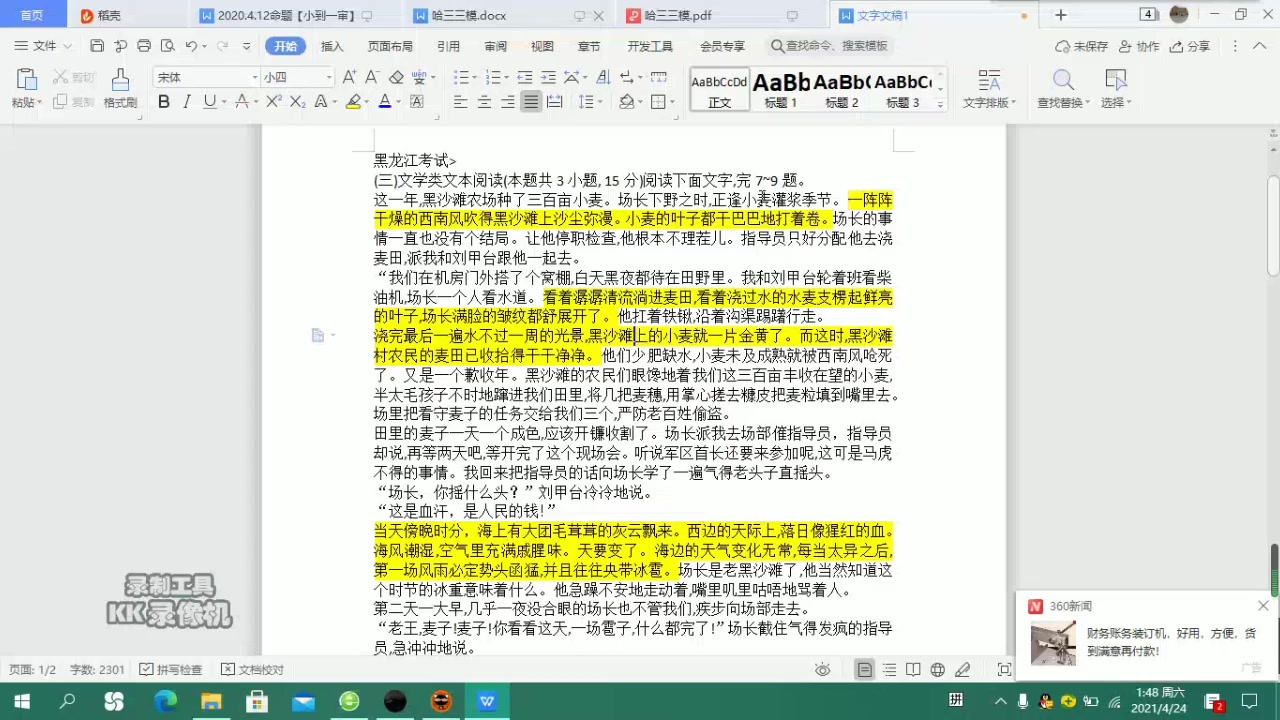Increase paragraph indent
This screenshot has width=1280, height=720.
tap(547, 77)
